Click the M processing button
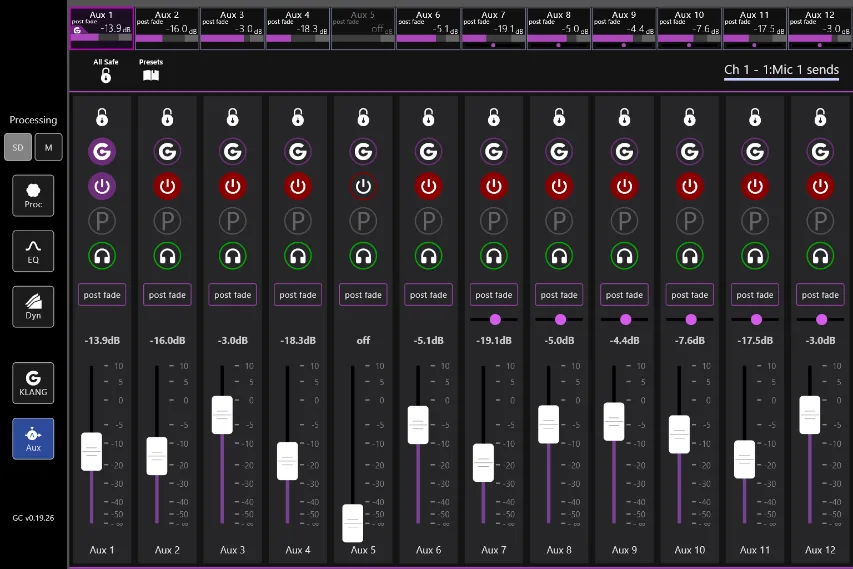 click(x=48, y=147)
